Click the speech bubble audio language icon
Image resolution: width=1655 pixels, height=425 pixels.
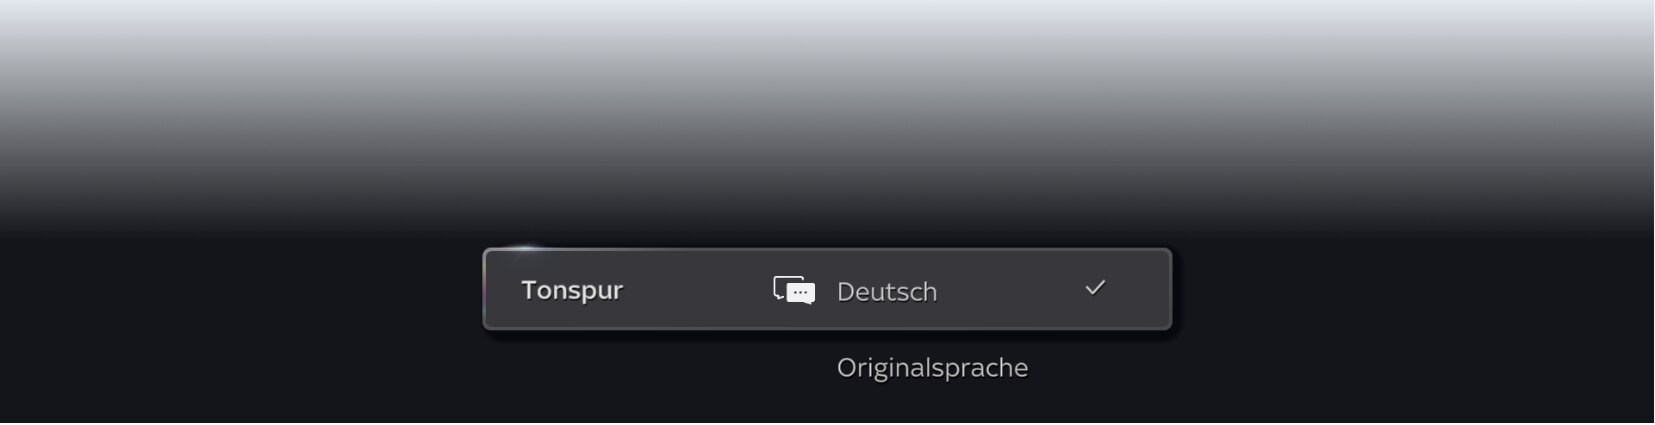794,291
